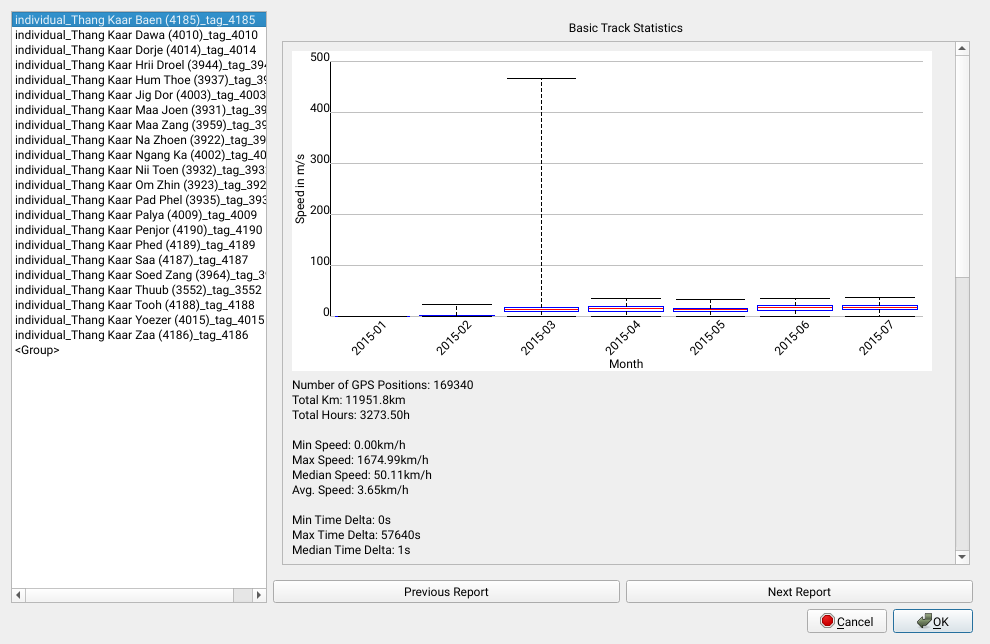The image size is (990, 644).
Task: Select Thang Kaar Baen (4185) track
Action: pyautogui.click(x=135, y=20)
